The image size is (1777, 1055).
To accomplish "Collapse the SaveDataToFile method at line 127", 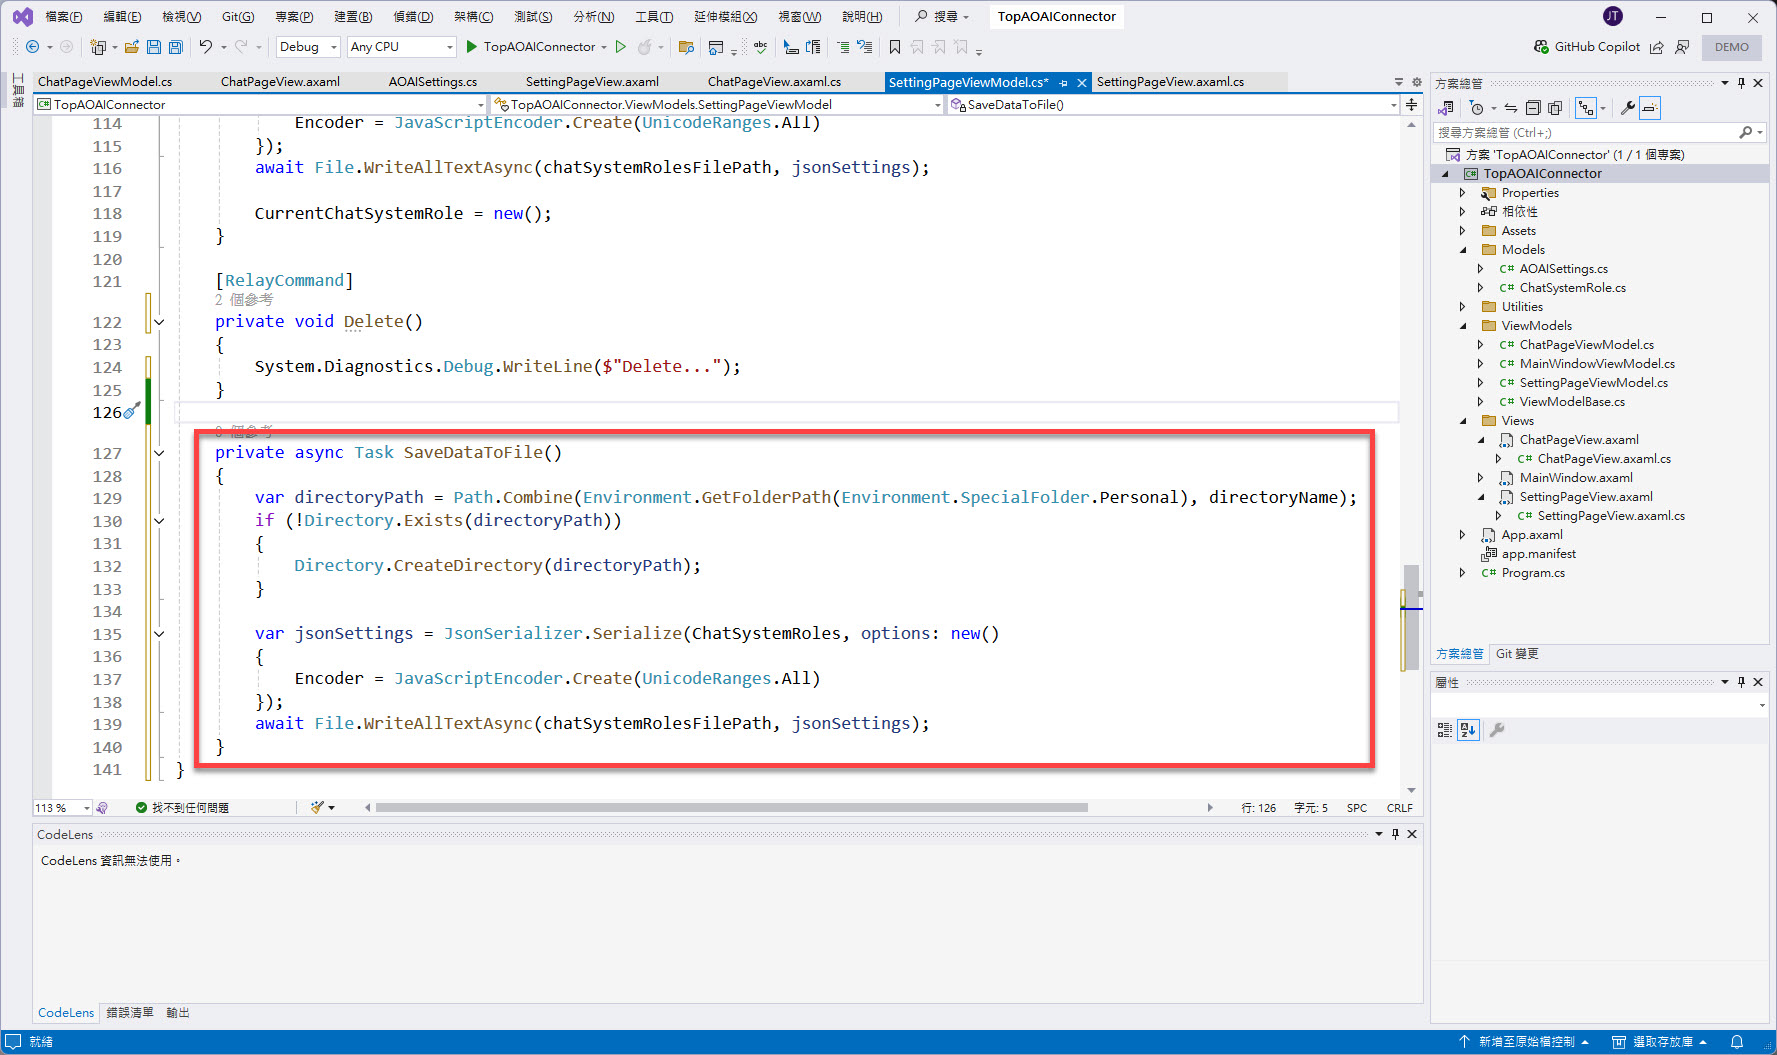I will [159, 453].
